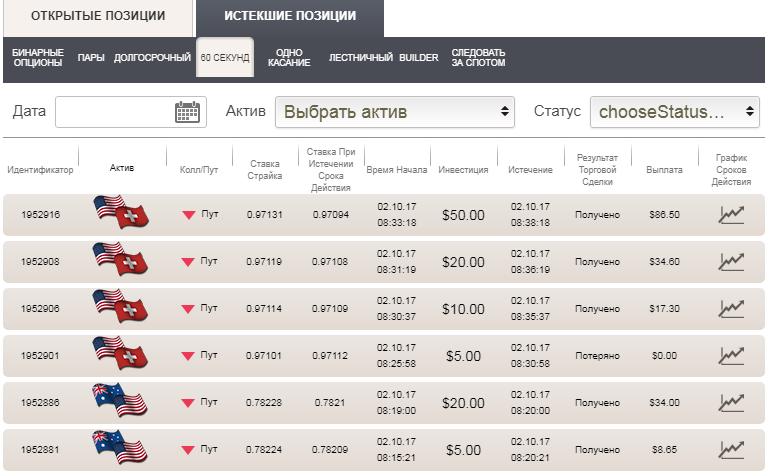This screenshot has height=472, width=767.
Task: Click USD/CHF flags icon in row 1952901
Action: [120, 353]
